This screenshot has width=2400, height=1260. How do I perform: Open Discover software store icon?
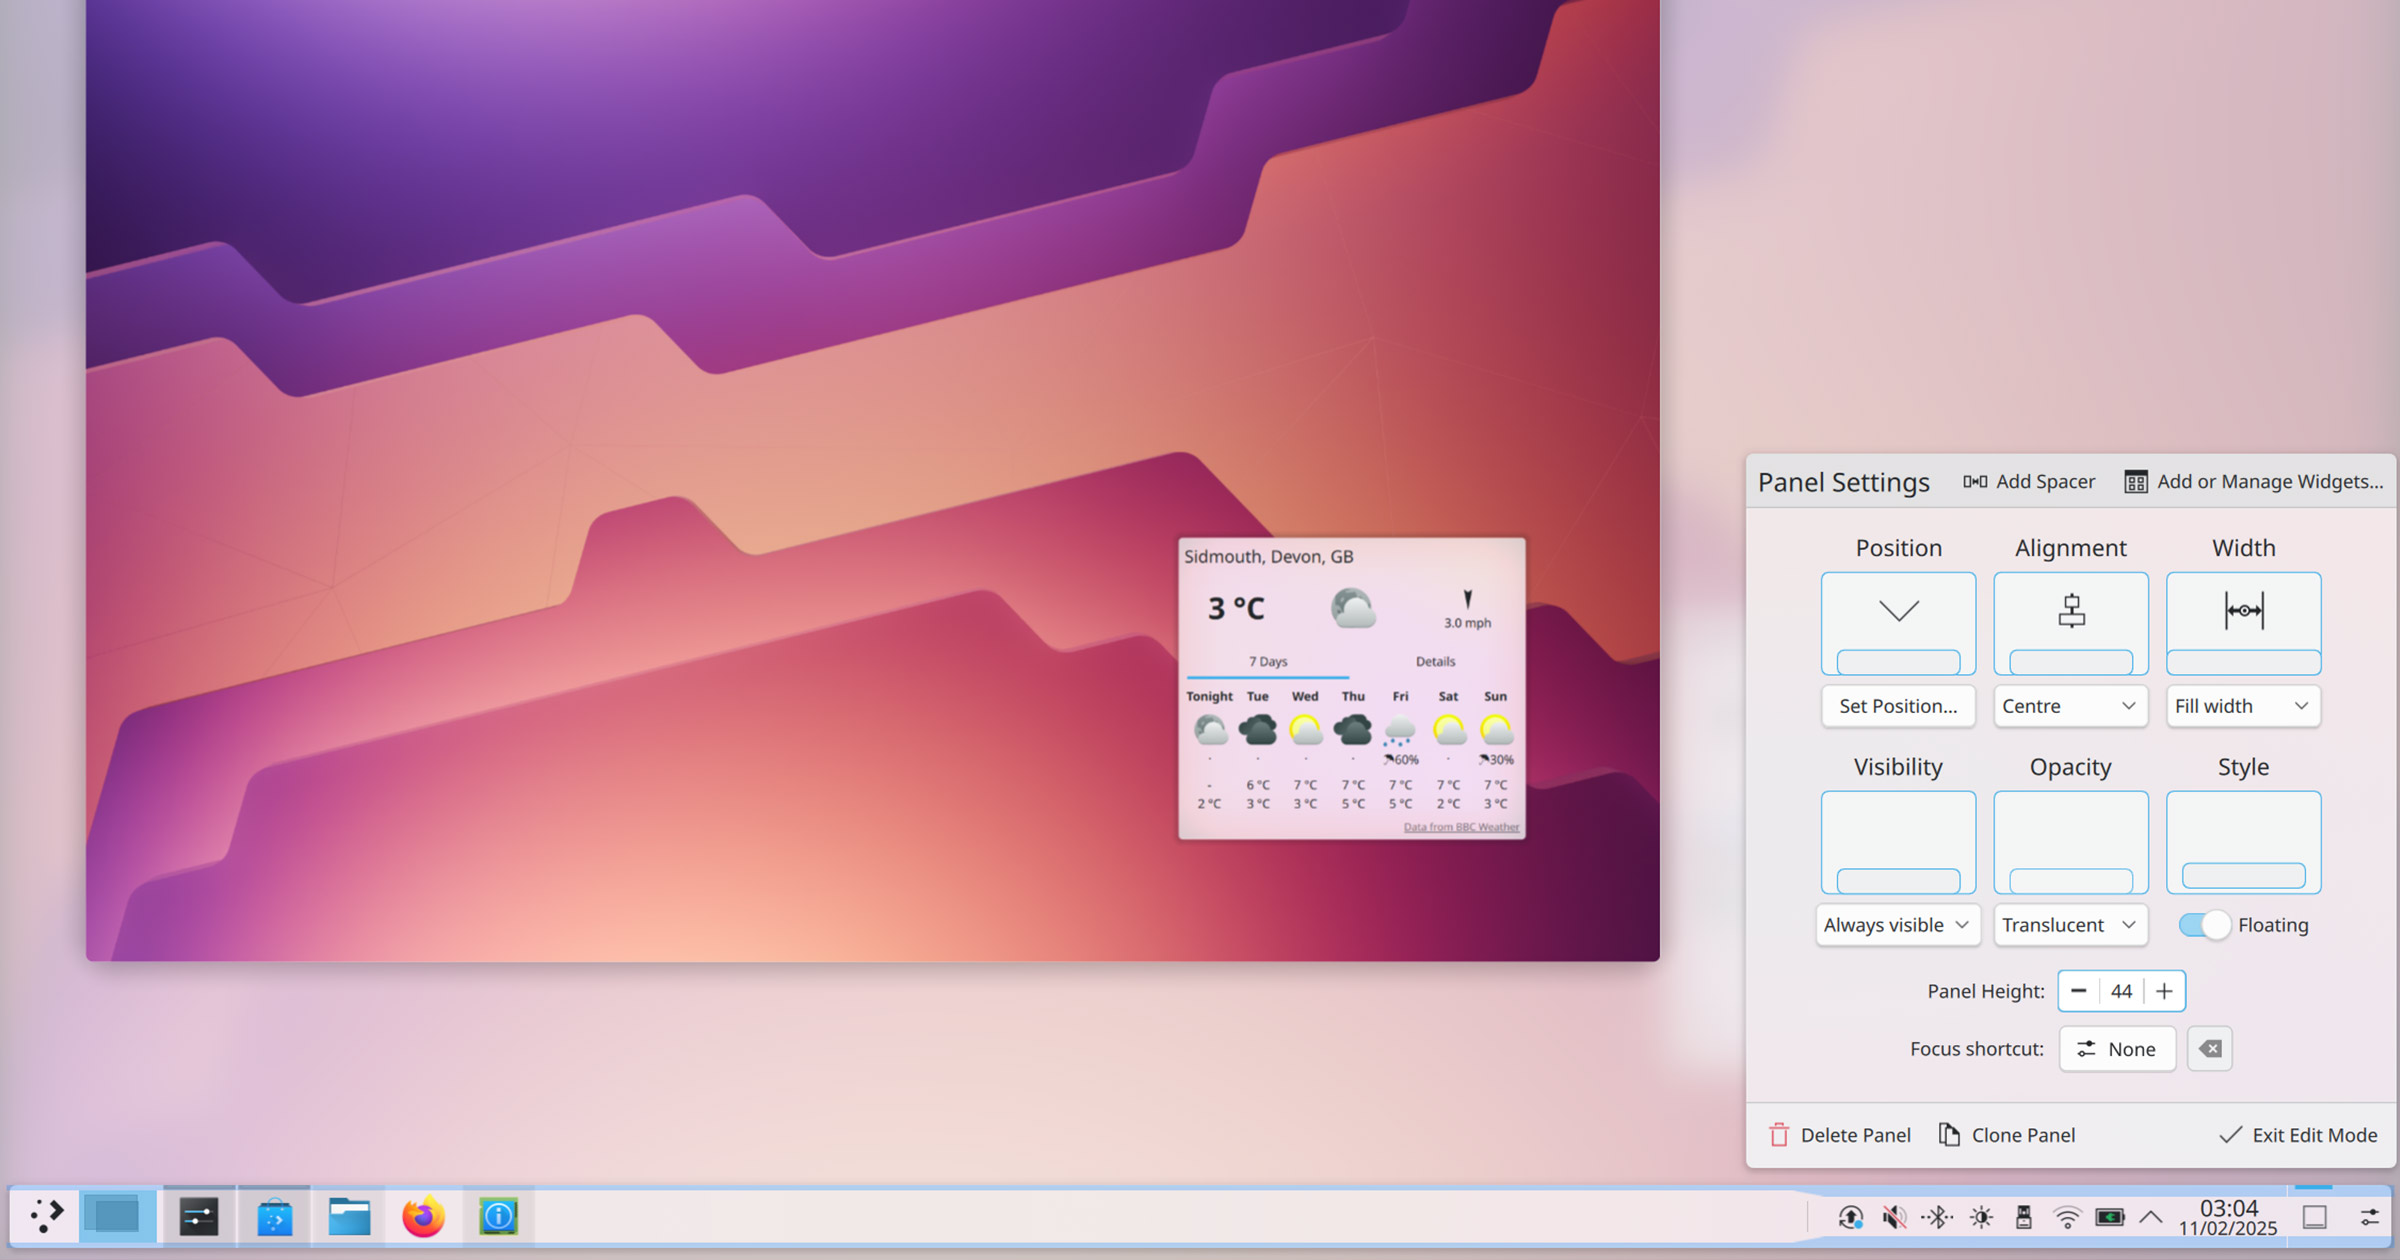274,1216
